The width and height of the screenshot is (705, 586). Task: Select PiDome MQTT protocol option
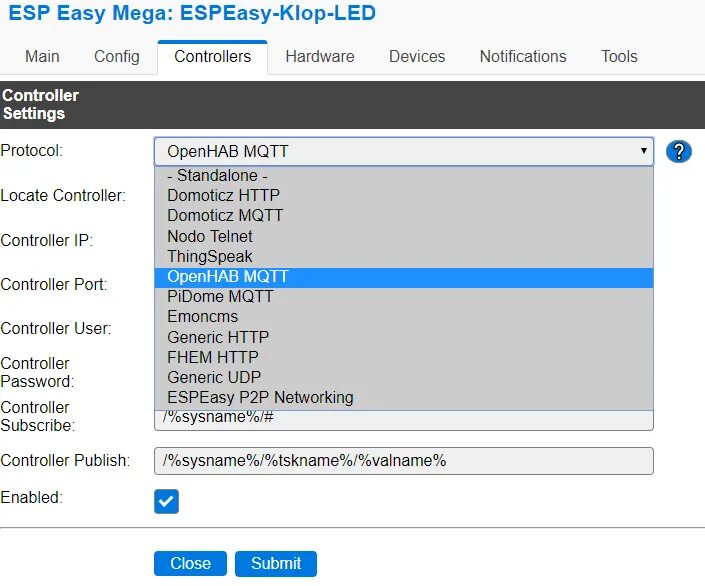tap(404, 296)
